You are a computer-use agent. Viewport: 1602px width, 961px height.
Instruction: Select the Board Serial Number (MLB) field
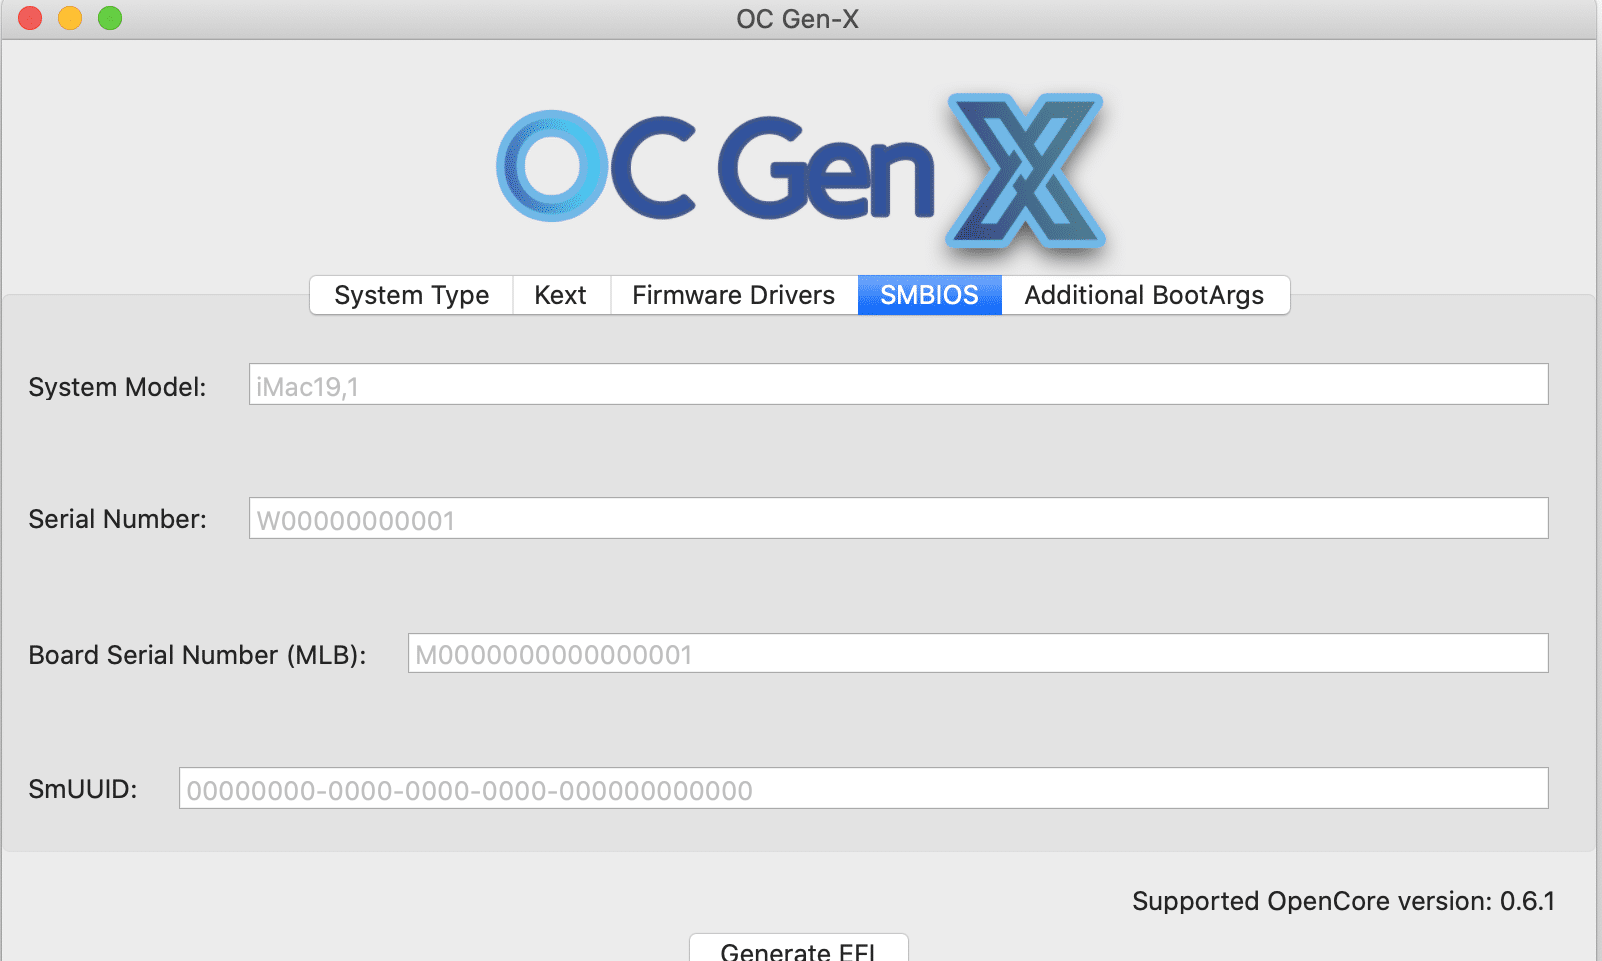pos(978,653)
